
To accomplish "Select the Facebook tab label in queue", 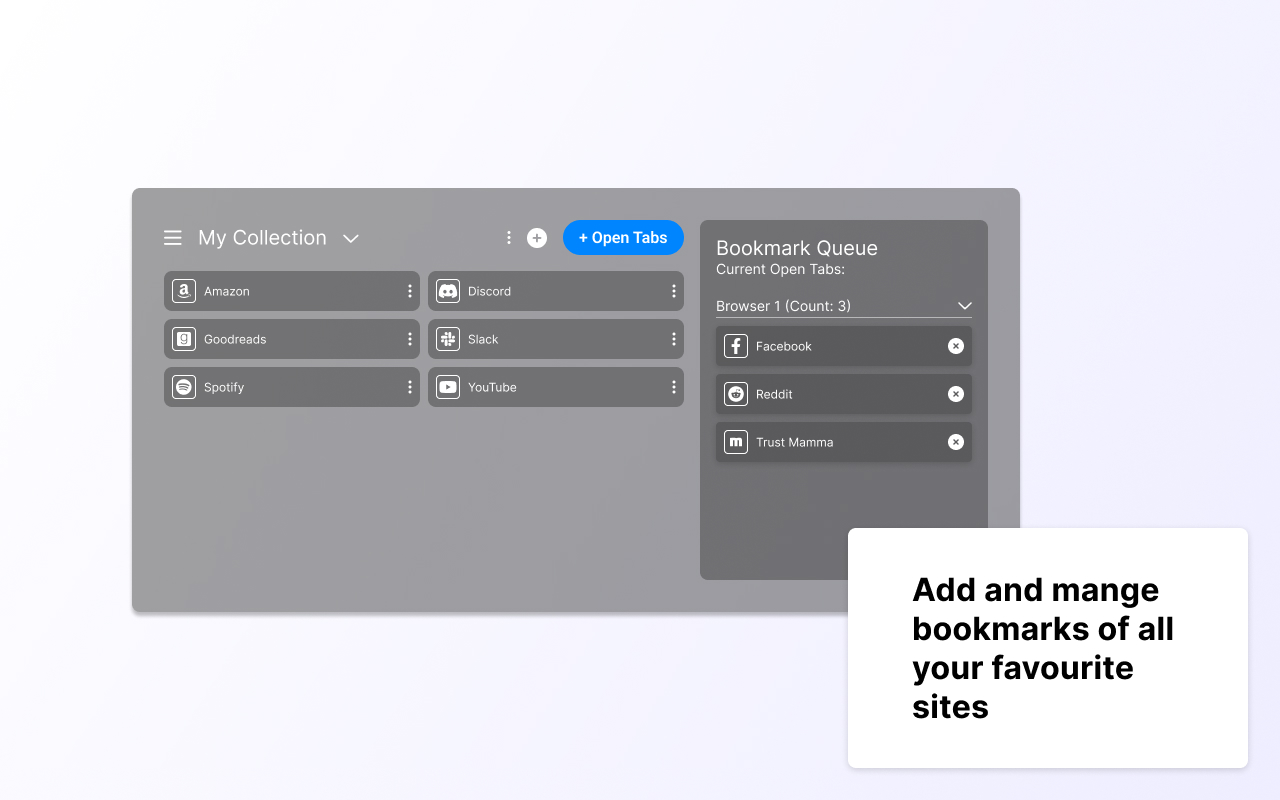I will (784, 346).
